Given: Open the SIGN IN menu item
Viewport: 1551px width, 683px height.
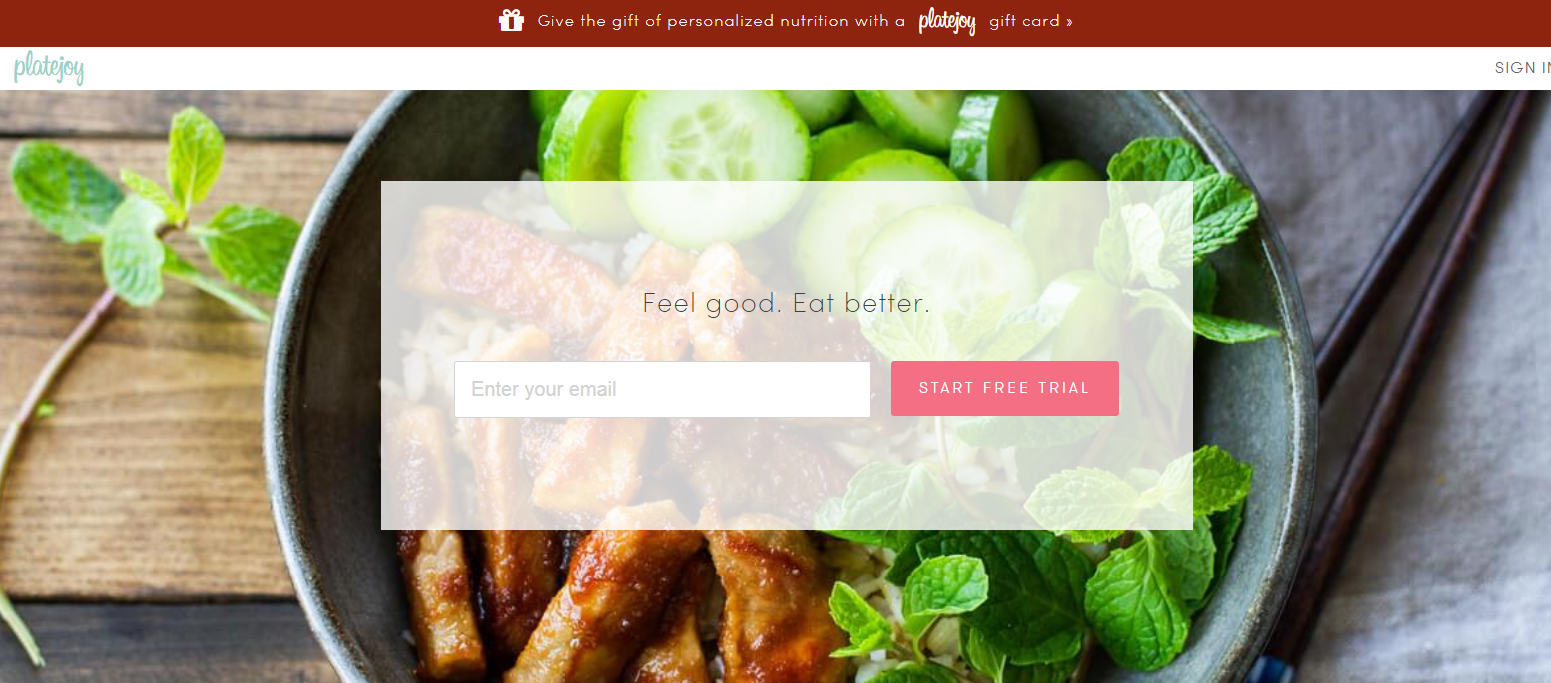Looking at the screenshot, I should 1522,68.
